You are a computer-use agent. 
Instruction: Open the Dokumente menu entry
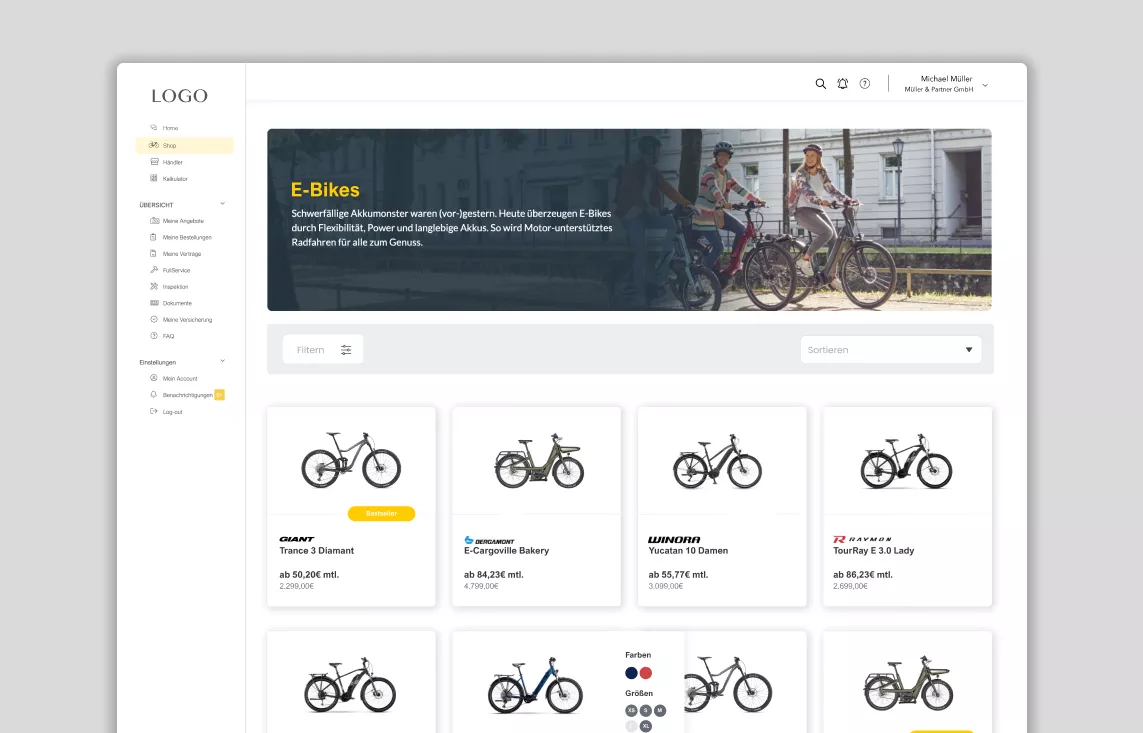[x=177, y=303]
